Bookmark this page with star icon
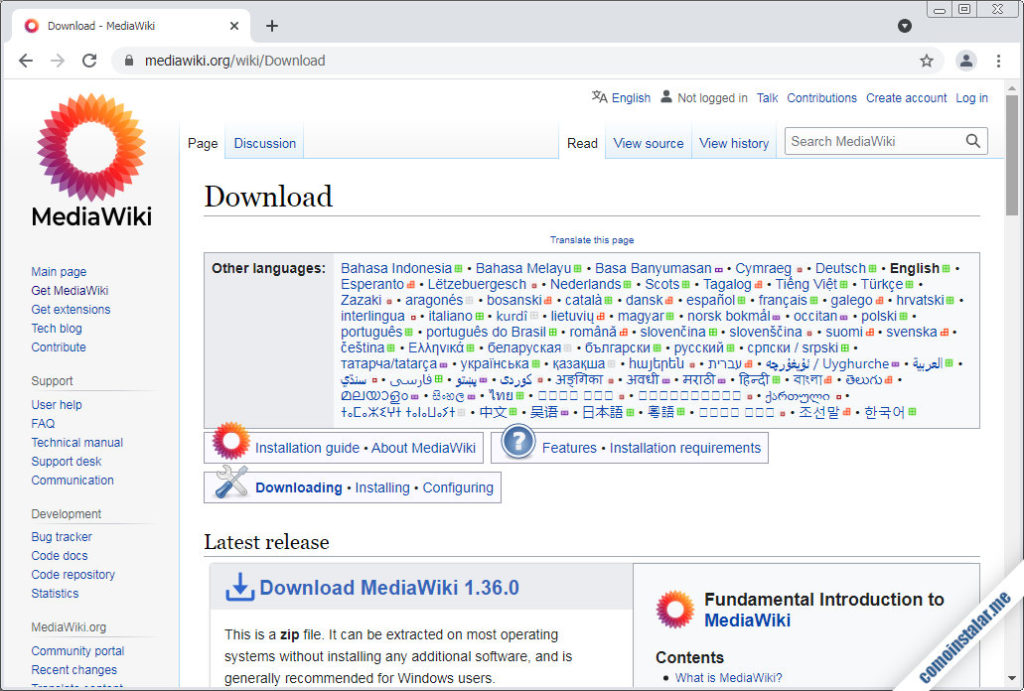The height and width of the screenshot is (691, 1024). point(926,61)
